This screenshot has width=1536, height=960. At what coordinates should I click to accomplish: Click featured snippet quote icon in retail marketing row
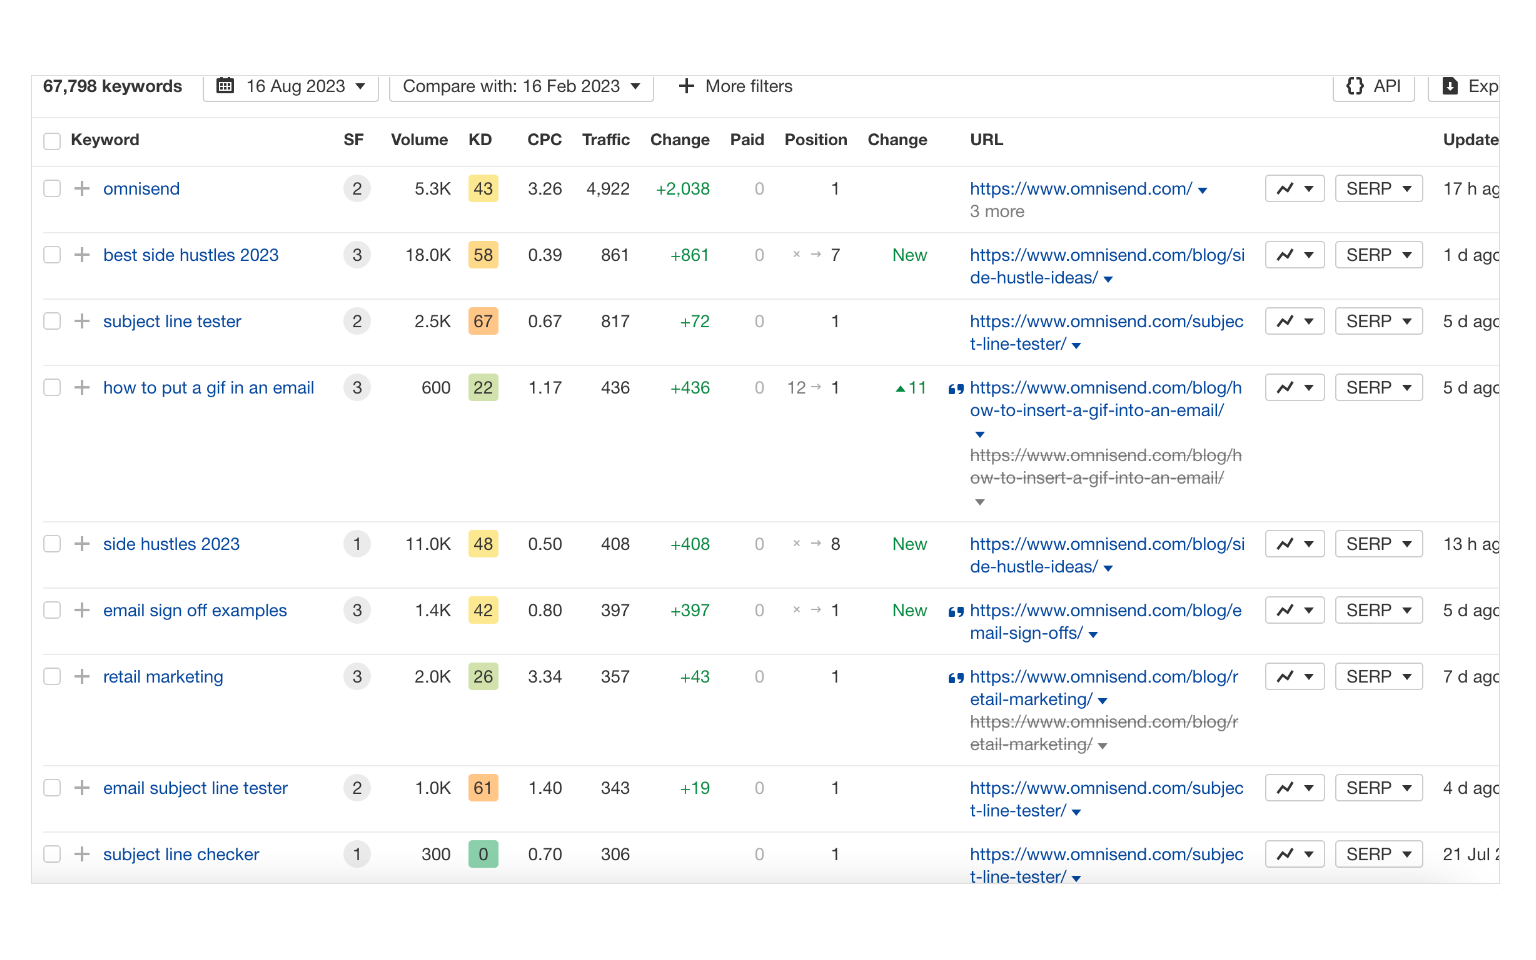coord(956,678)
